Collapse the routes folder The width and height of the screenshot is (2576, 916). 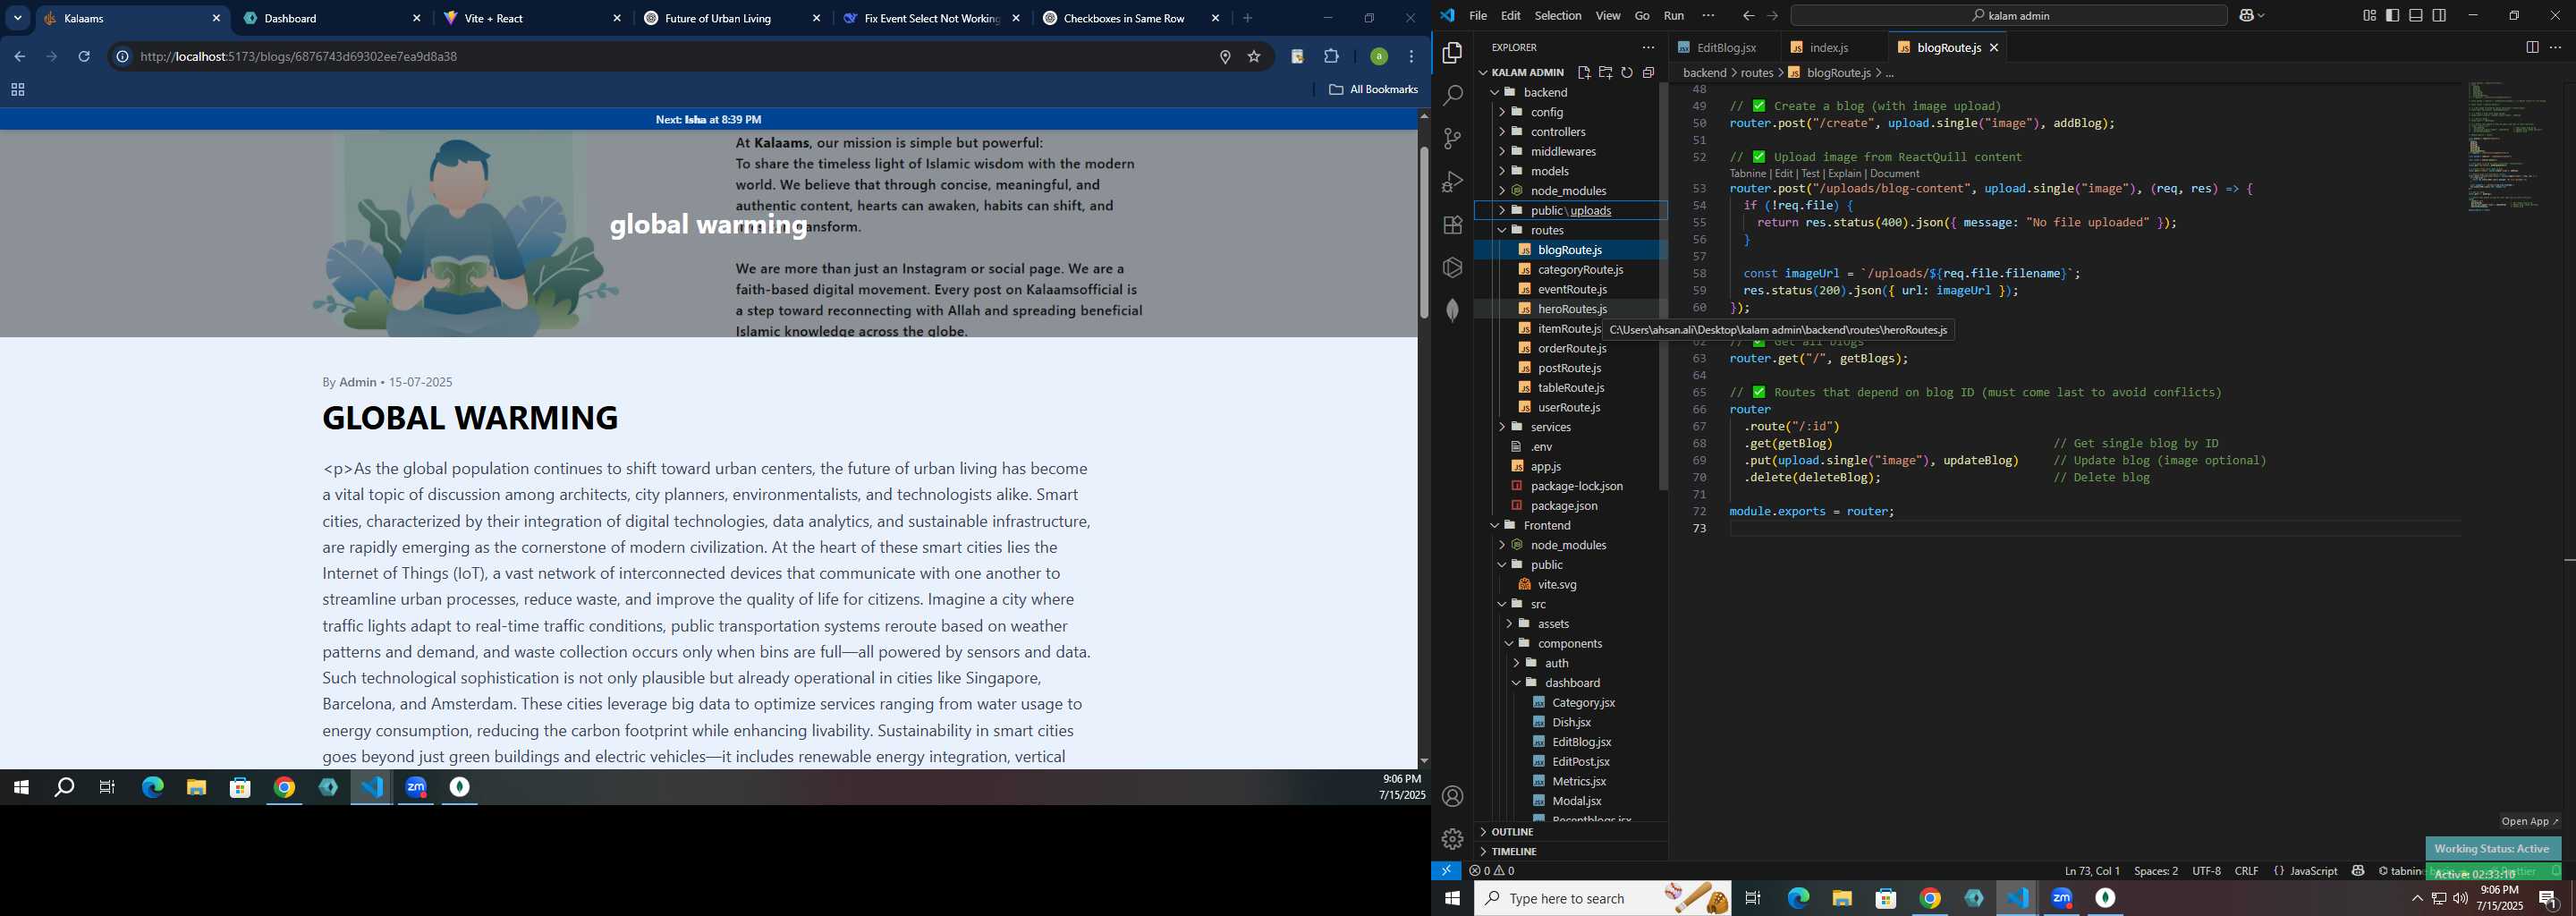[x=1547, y=230]
